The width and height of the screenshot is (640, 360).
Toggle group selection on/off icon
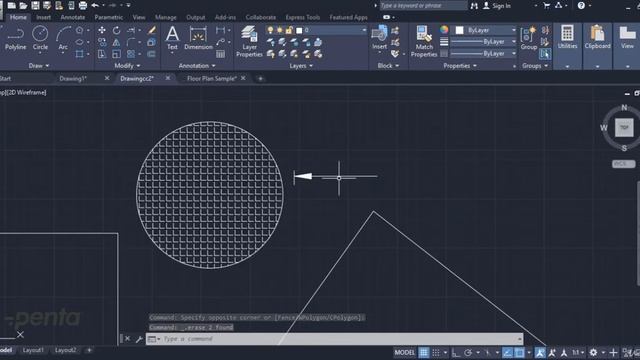click(x=545, y=54)
